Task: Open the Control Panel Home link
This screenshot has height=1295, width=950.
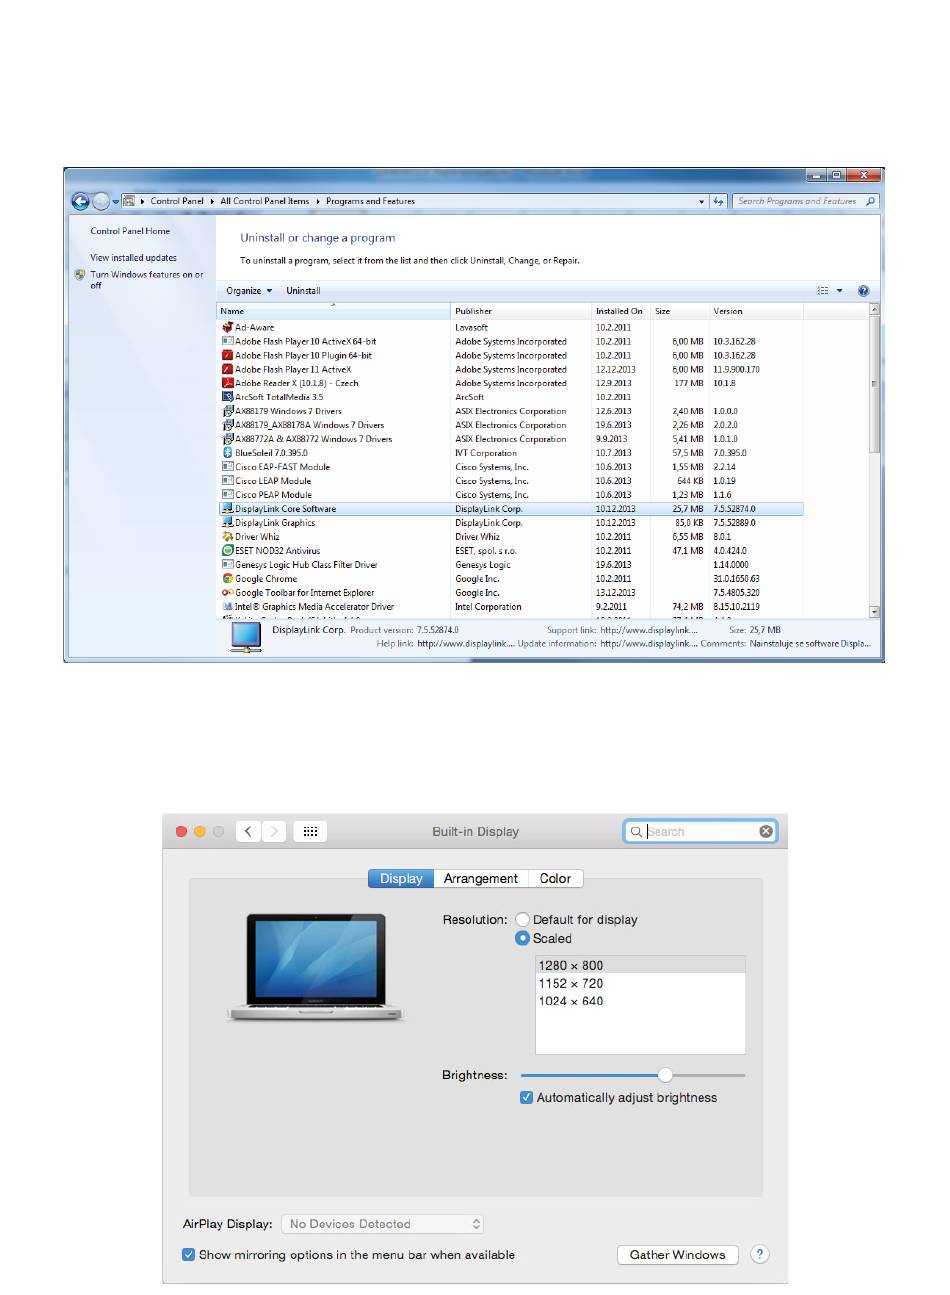Action: click(x=130, y=231)
